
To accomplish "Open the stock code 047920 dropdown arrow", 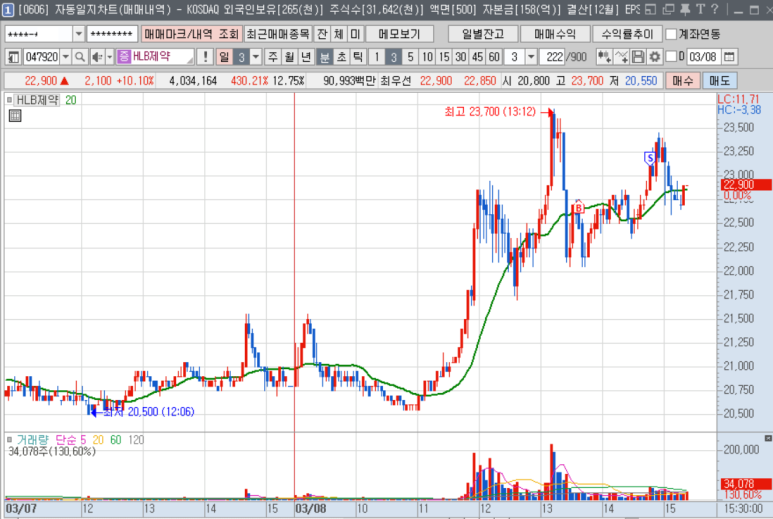I will [x=67, y=57].
